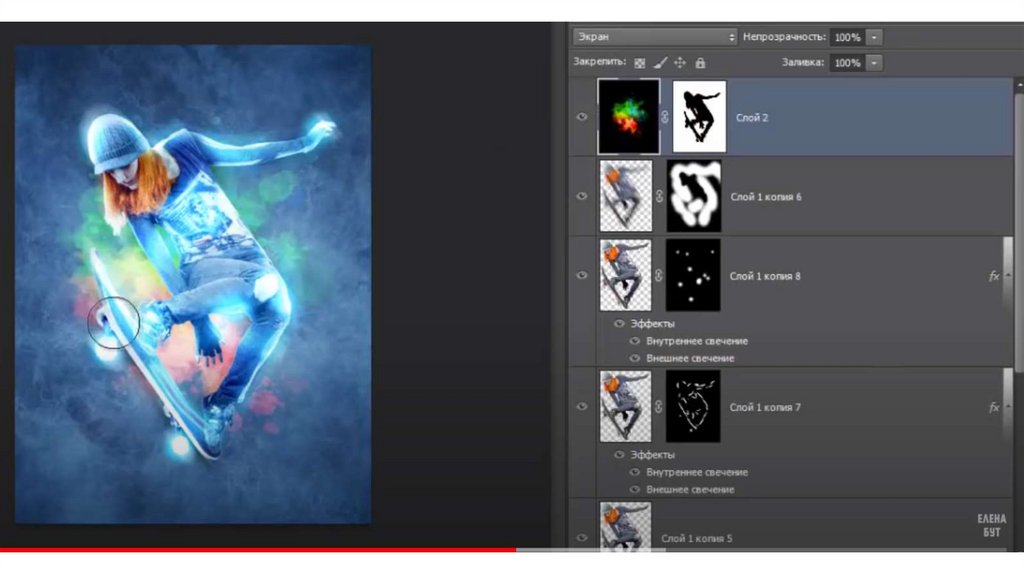
Task: Click Внутреннее свечение text under Слой 1 копия 7
Action: [697, 472]
